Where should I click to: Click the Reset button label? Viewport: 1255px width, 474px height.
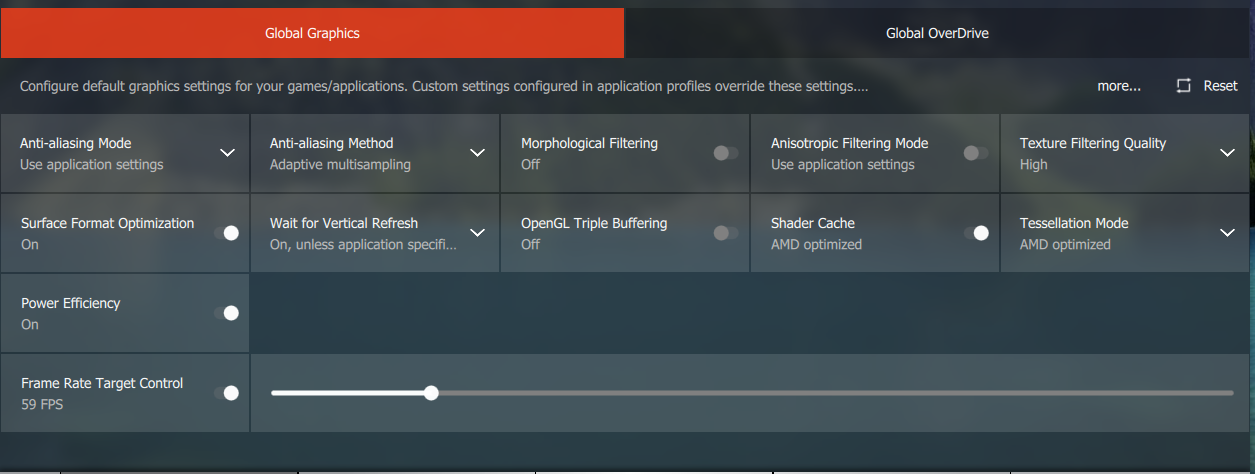click(x=1220, y=86)
